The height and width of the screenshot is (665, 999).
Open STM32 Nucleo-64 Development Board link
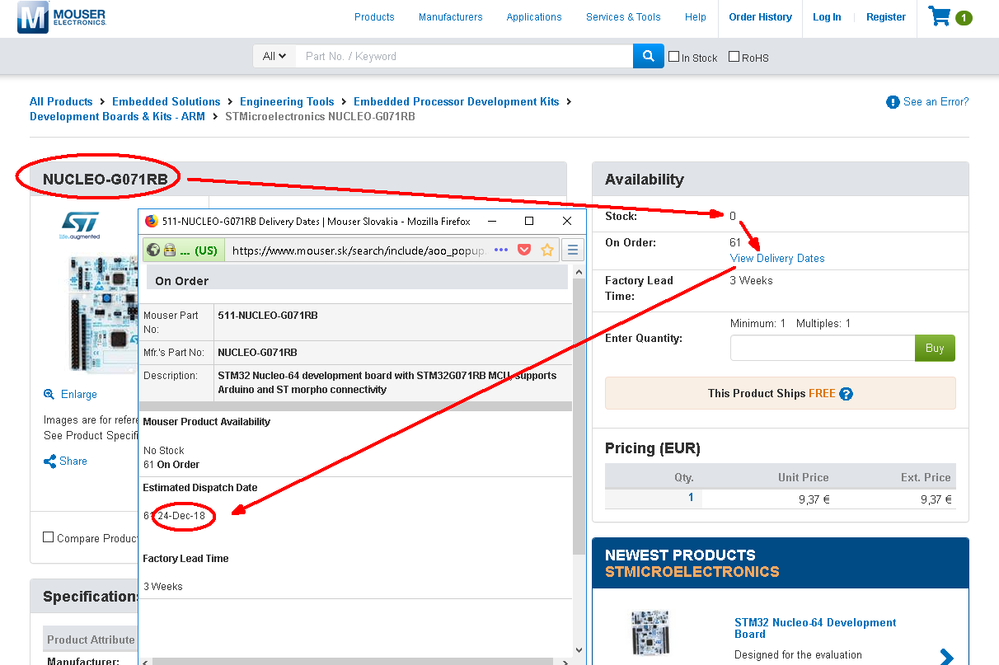point(815,628)
